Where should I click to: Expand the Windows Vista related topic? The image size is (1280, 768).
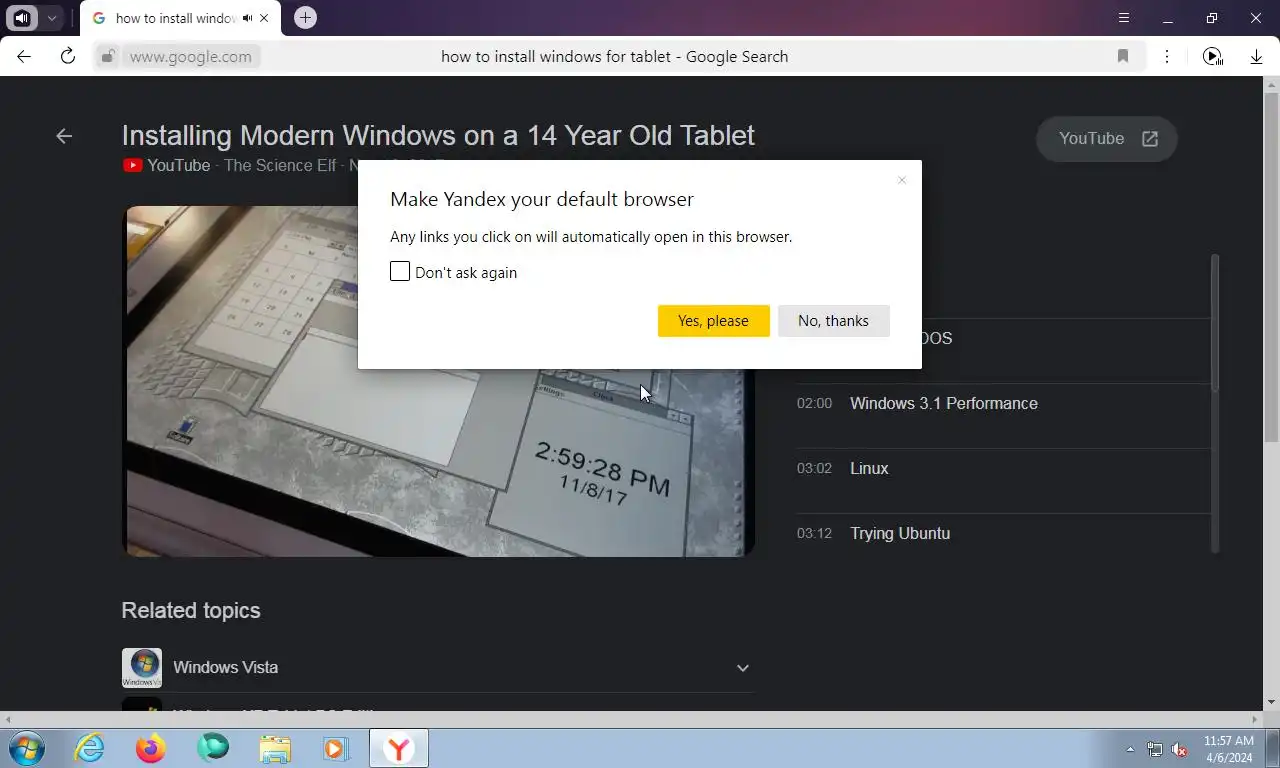tap(742, 668)
